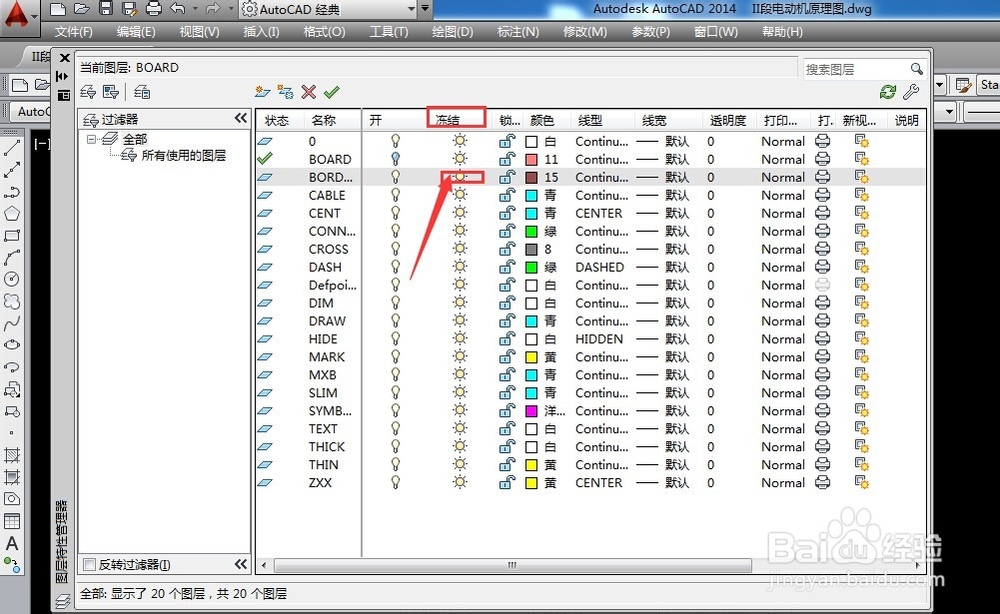Select the Polygon tool in draw toolbar

tap(11, 214)
